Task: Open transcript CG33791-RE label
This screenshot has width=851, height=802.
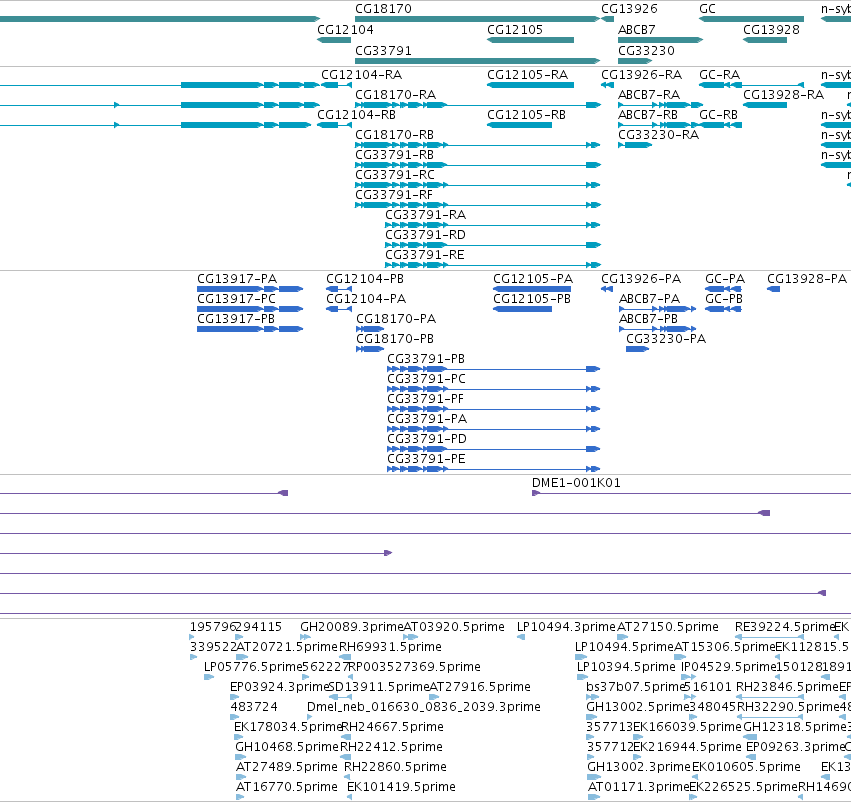Action: (425, 255)
